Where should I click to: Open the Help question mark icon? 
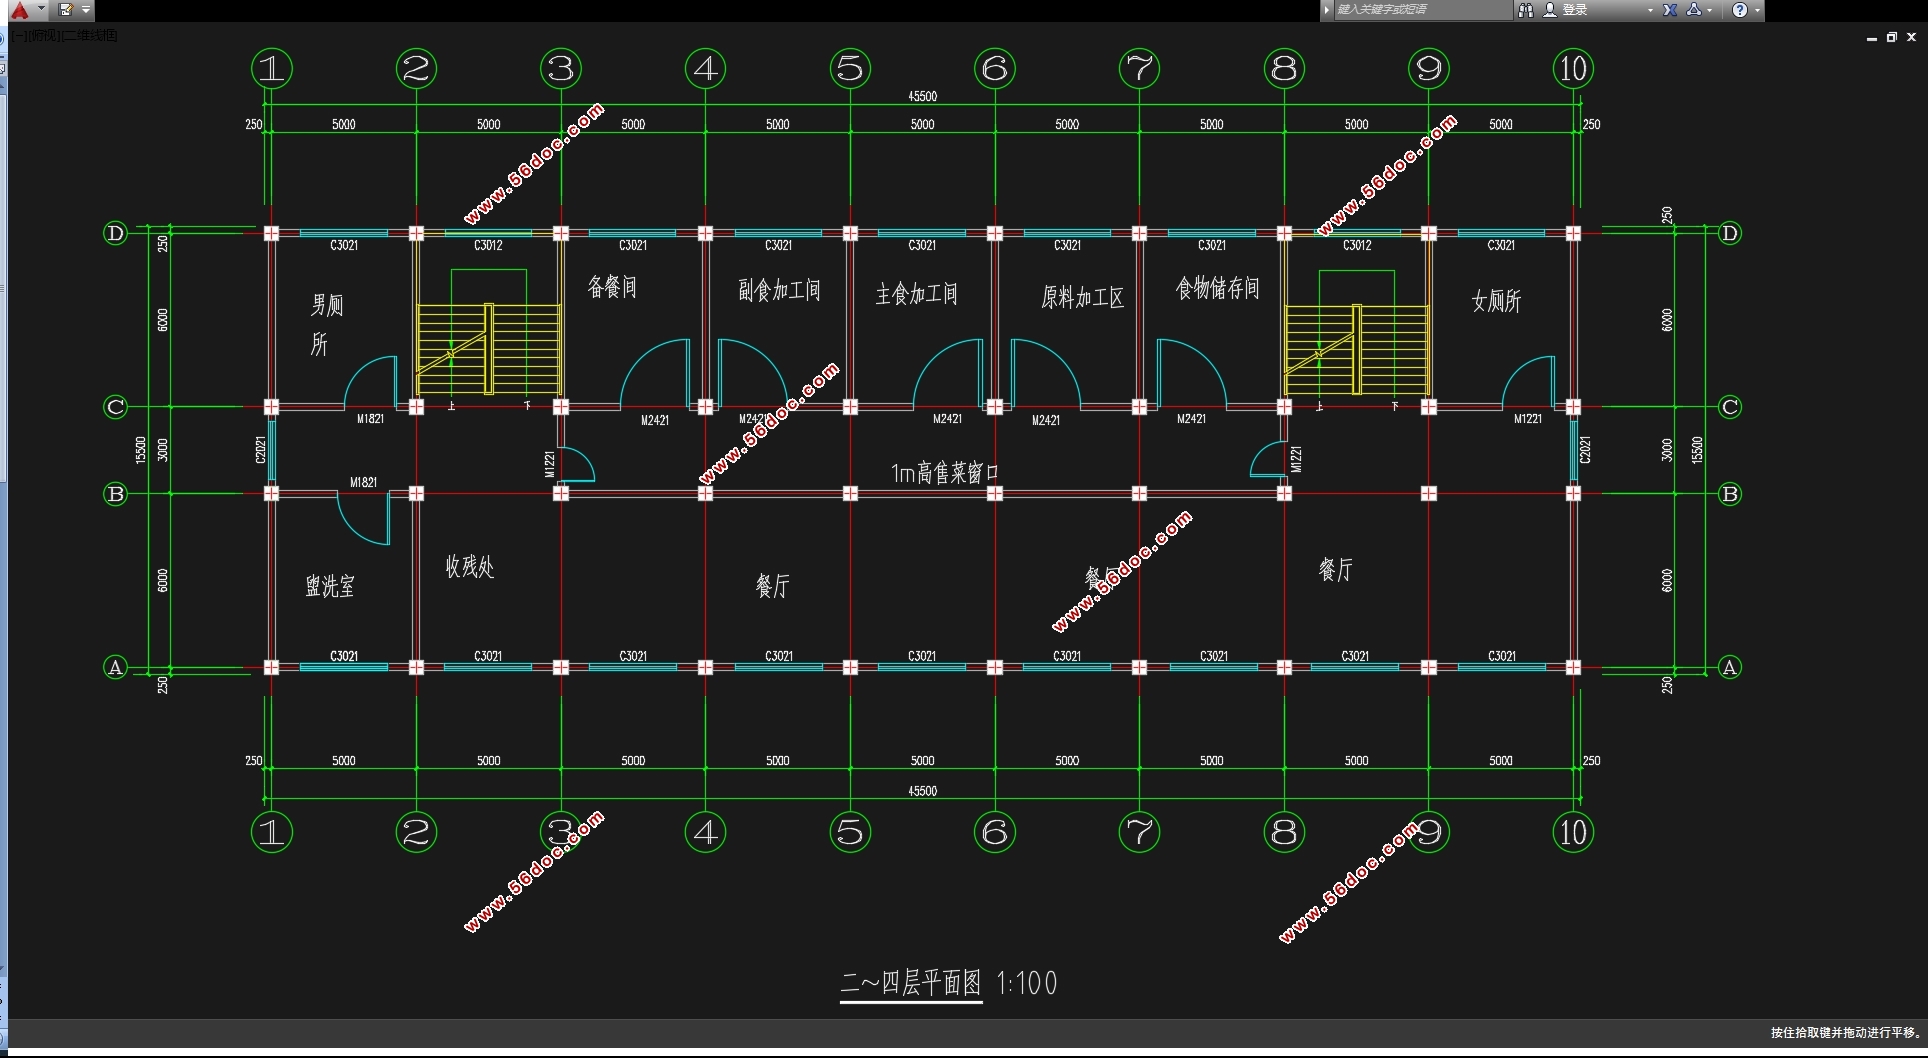[x=1740, y=10]
